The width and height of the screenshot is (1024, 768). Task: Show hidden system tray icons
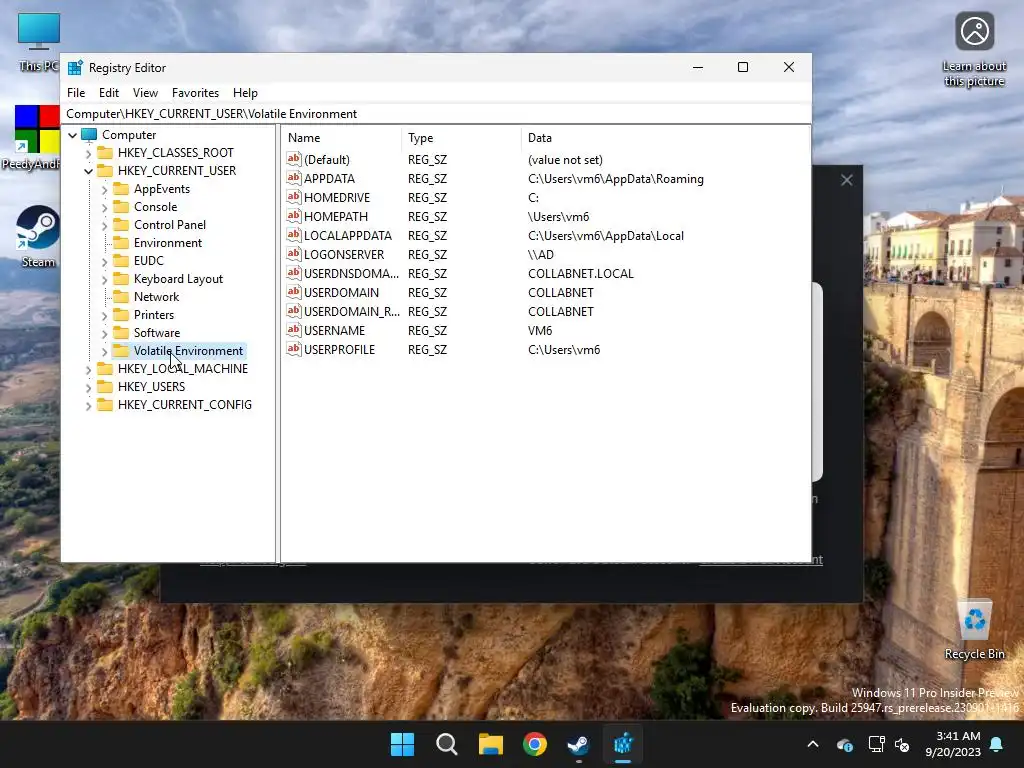(813, 744)
